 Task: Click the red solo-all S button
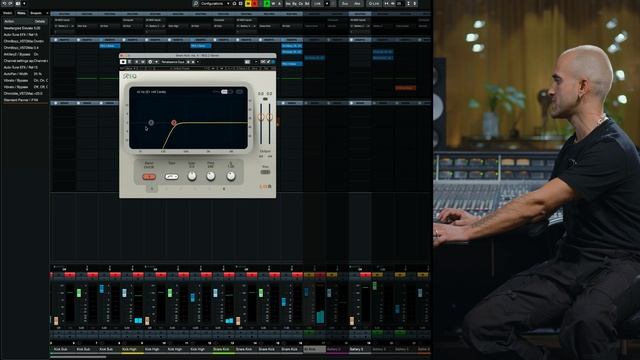255,3
